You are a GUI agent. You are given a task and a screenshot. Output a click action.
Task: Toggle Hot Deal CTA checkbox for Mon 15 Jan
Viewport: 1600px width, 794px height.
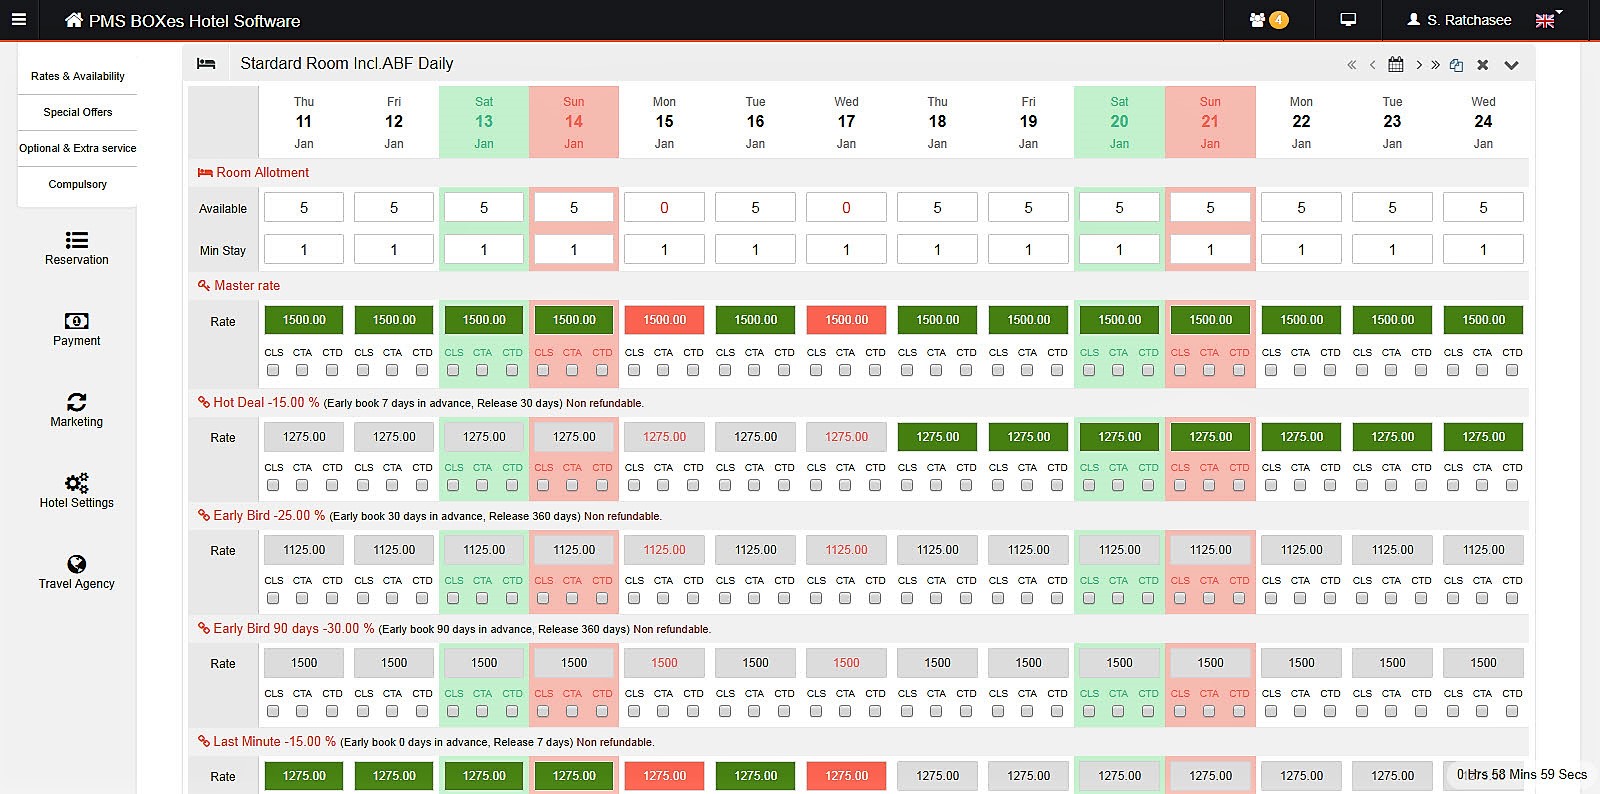click(x=663, y=485)
